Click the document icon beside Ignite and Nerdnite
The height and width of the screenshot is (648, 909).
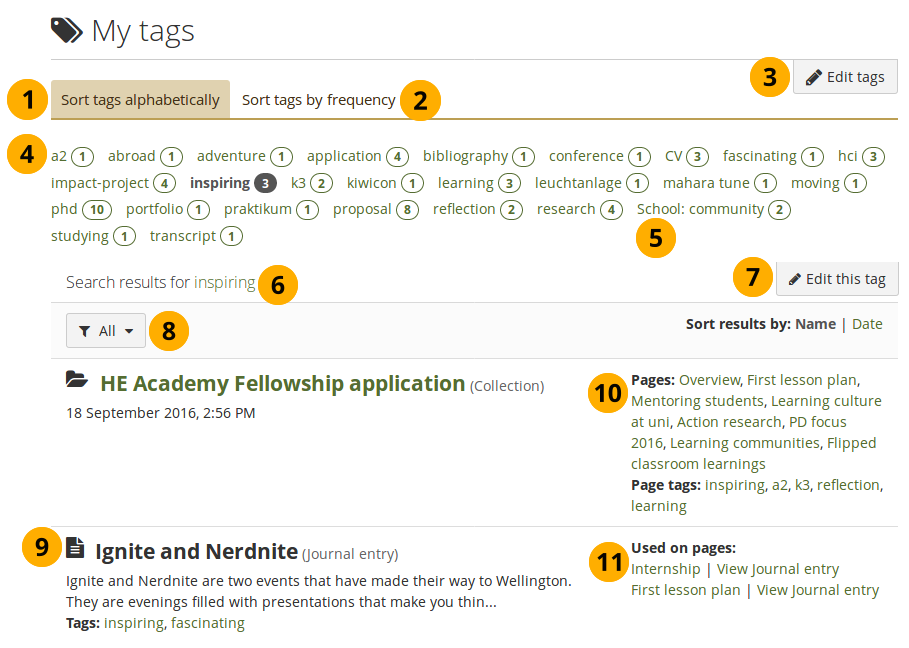click(x=76, y=547)
